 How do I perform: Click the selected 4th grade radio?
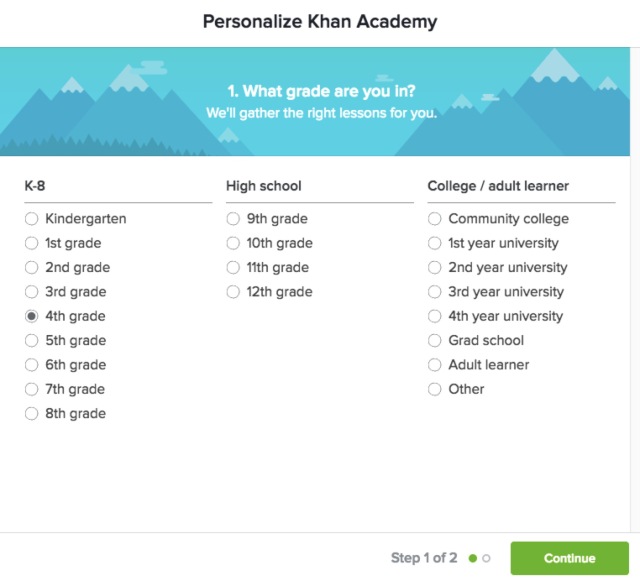pyautogui.click(x=32, y=316)
